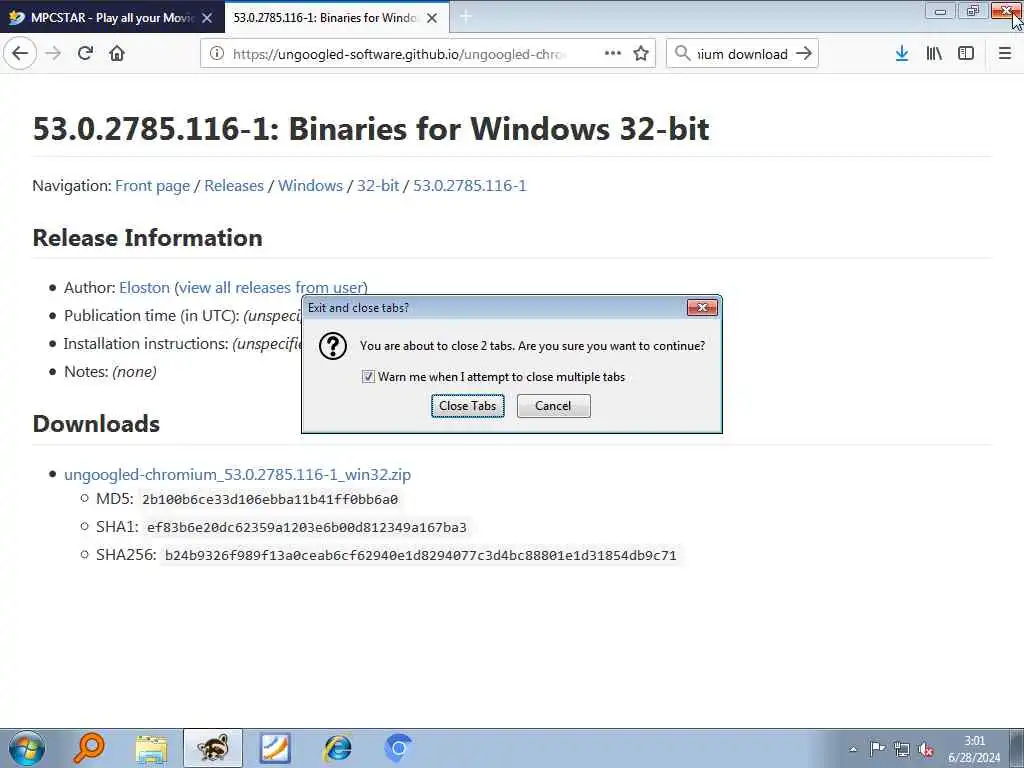Viewport: 1024px width, 768px height.
Task: Confirm with the Close Tabs button
Action: click(x=468, y=406)
